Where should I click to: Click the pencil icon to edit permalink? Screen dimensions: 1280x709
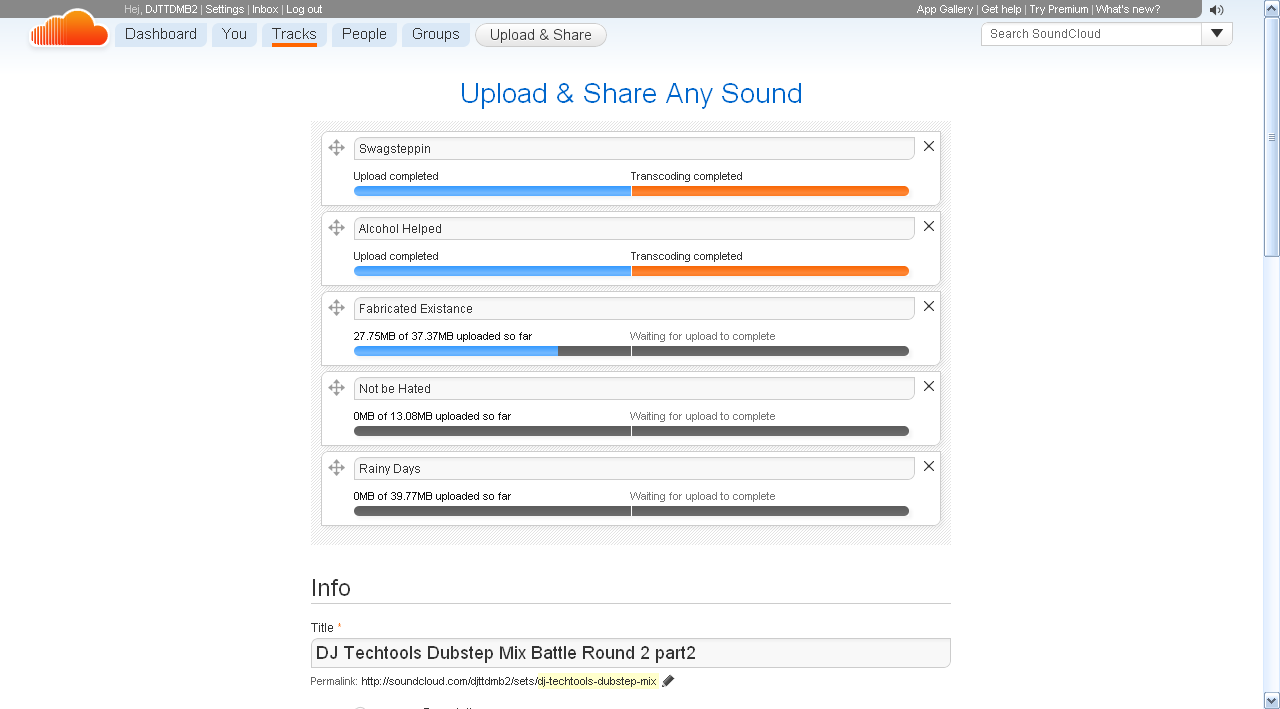click(x=668, y=681)
